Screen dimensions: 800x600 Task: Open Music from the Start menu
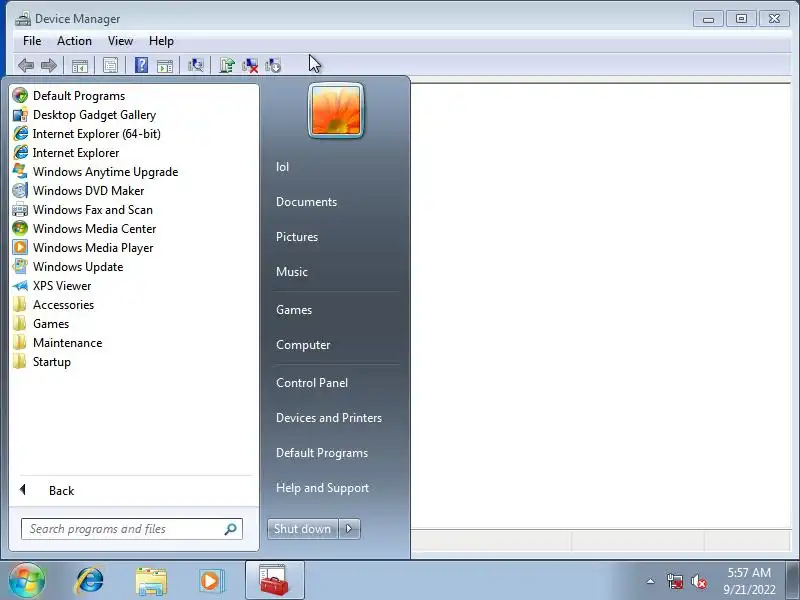[291, 272]
